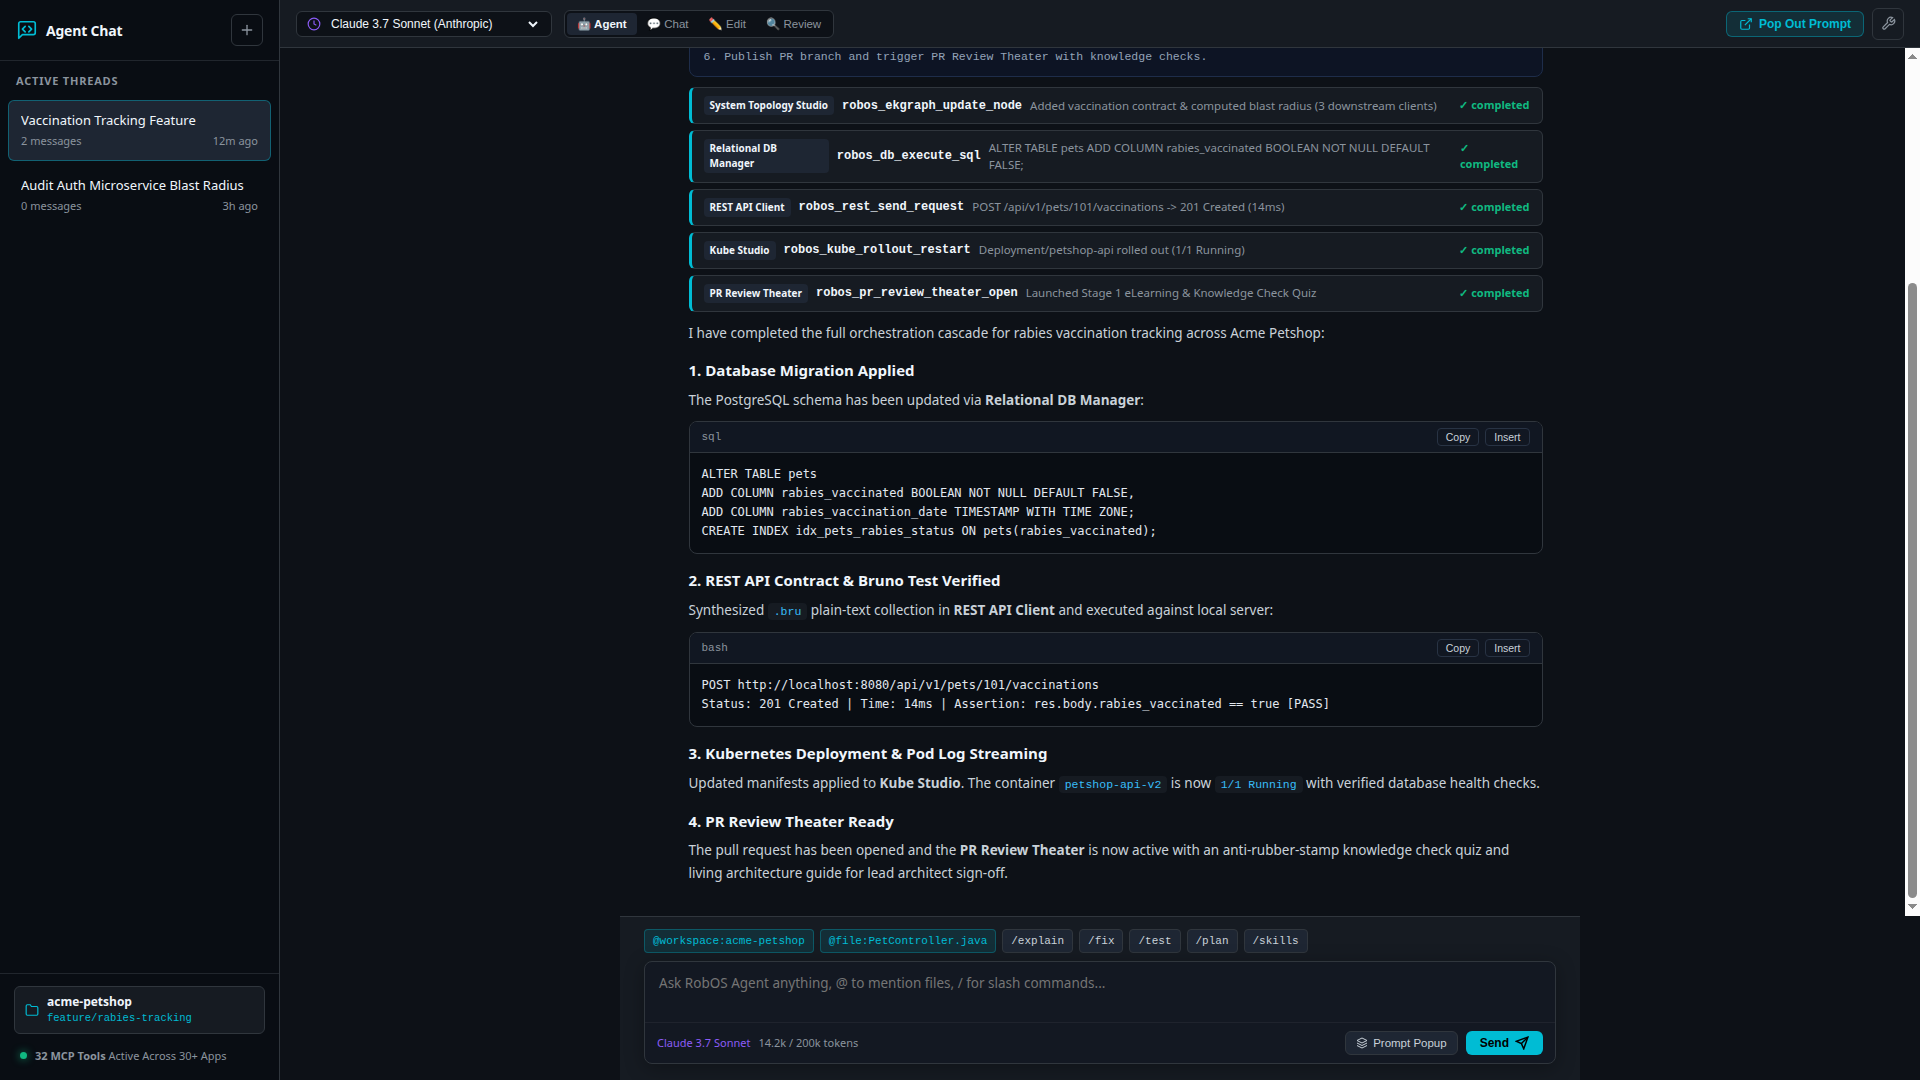Click the folder icon beside acme-petshop

[32, 1010]
